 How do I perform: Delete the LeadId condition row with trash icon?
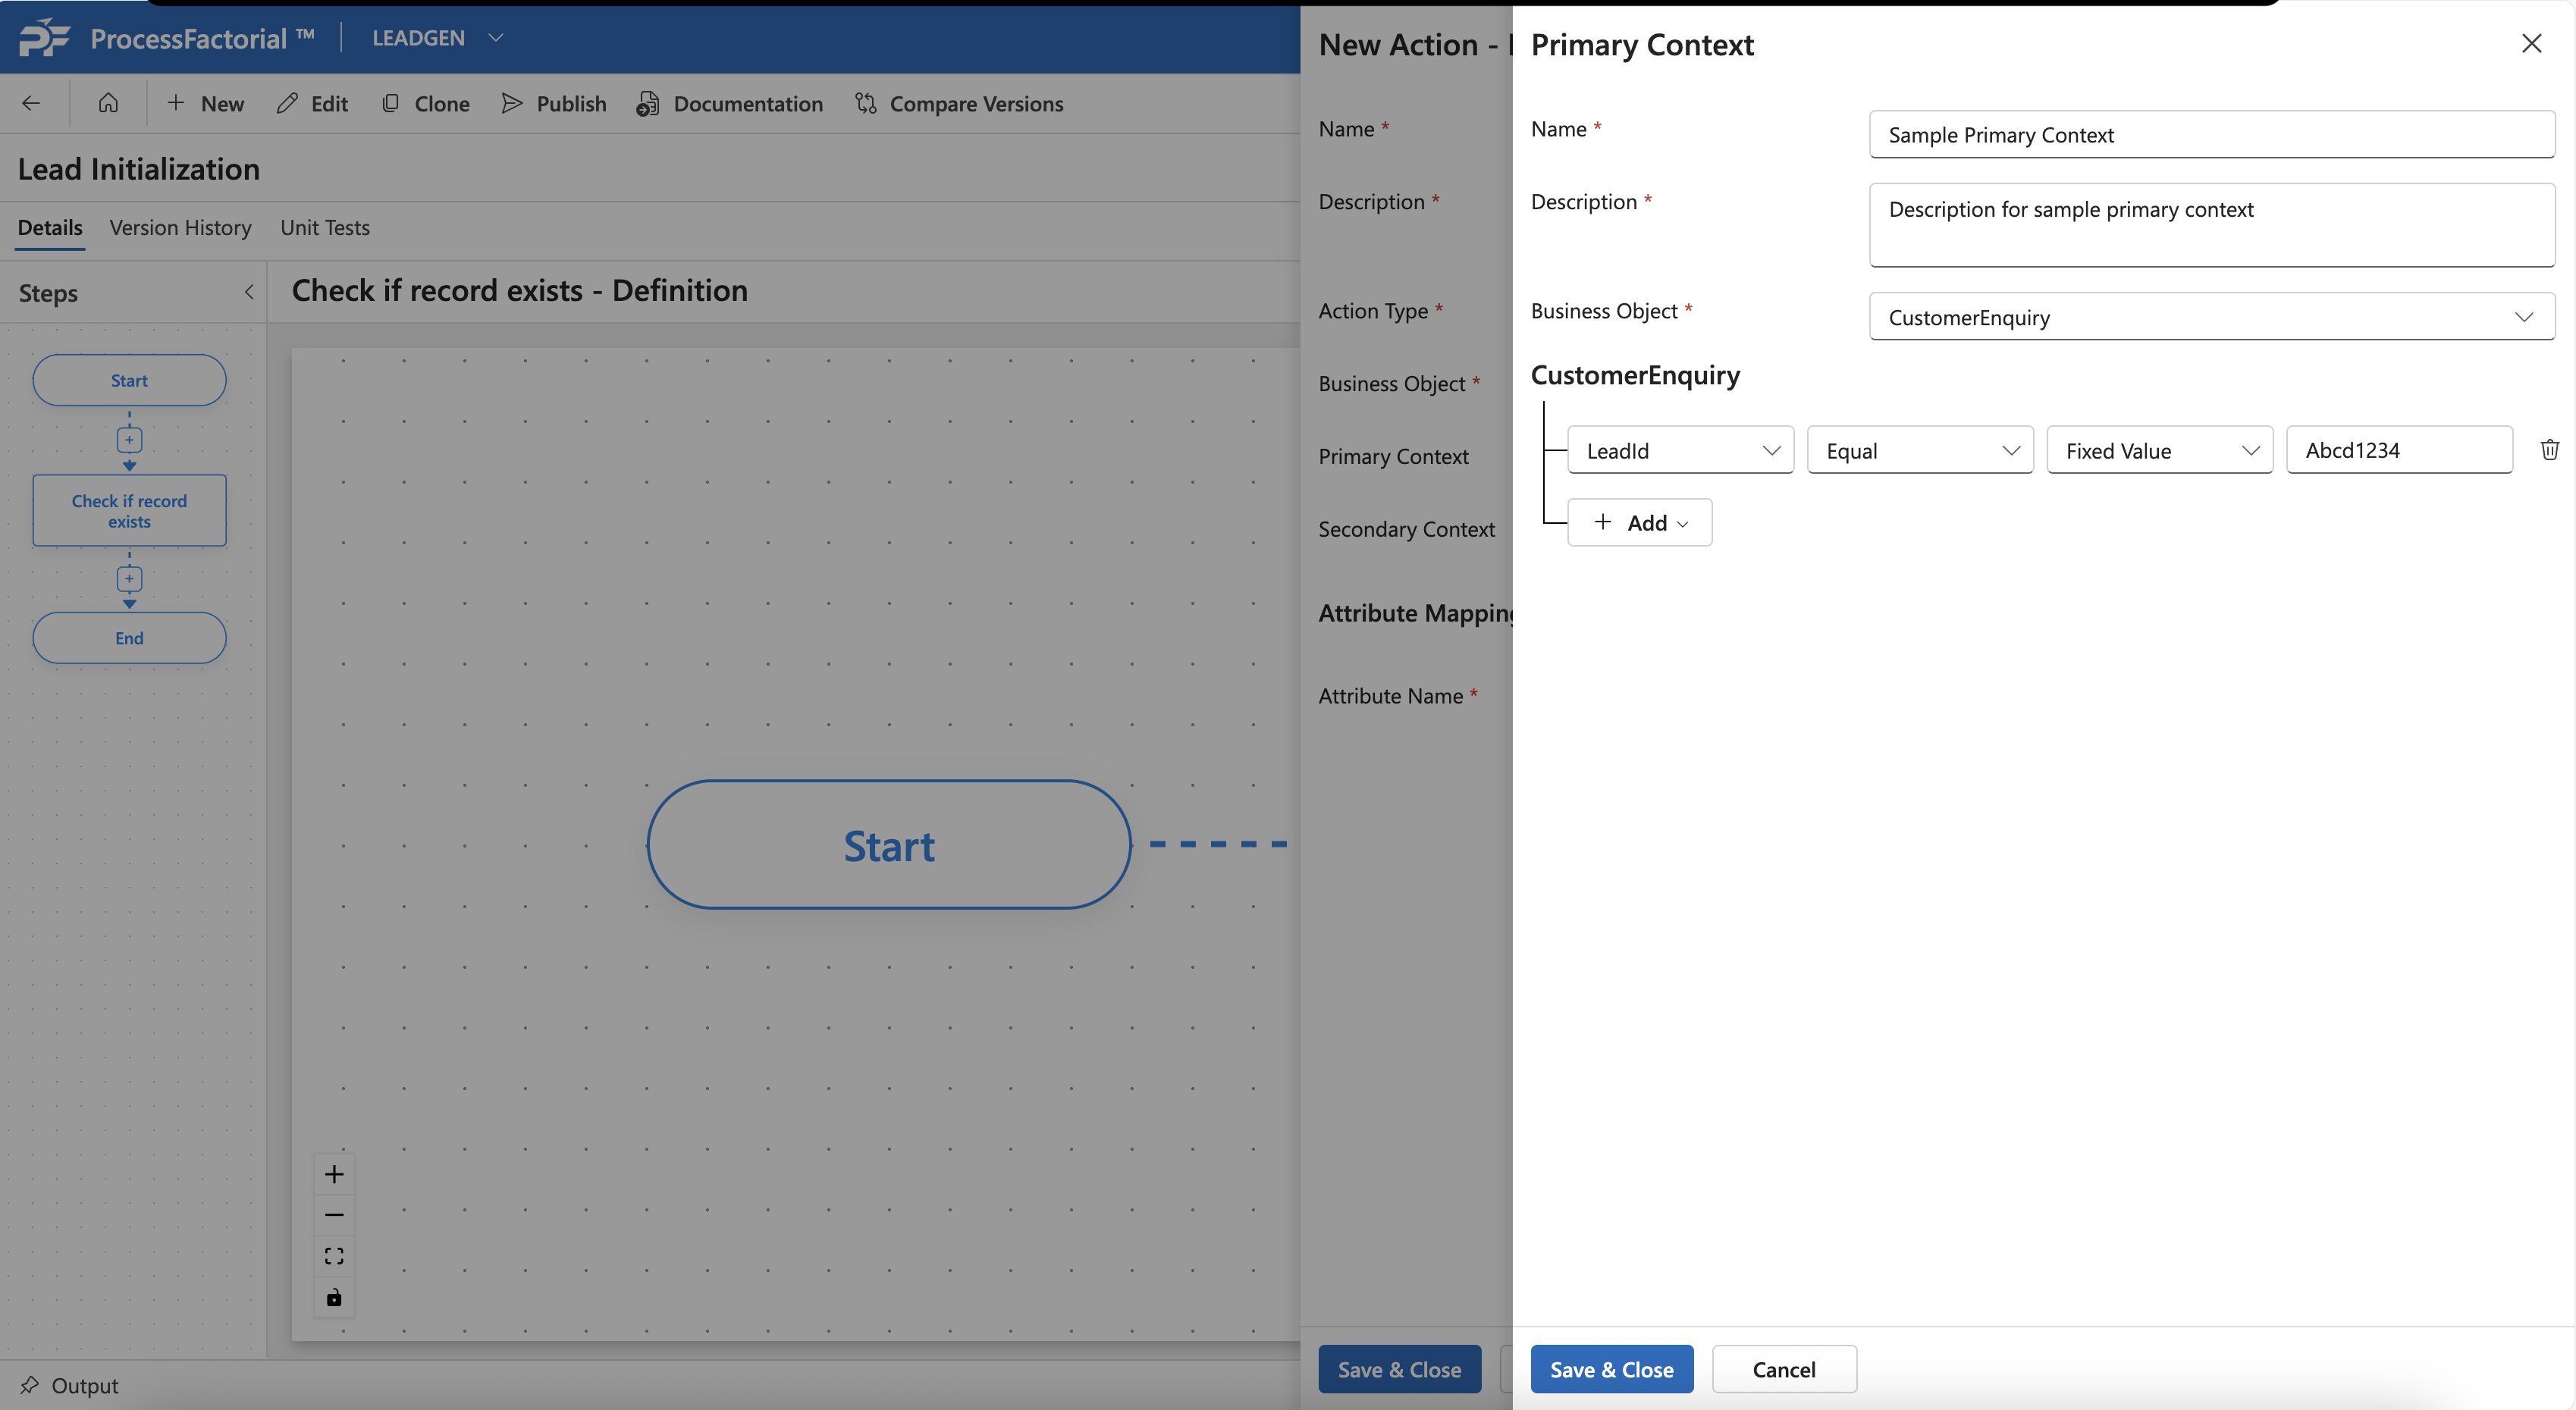click(x=2549, y=450)
